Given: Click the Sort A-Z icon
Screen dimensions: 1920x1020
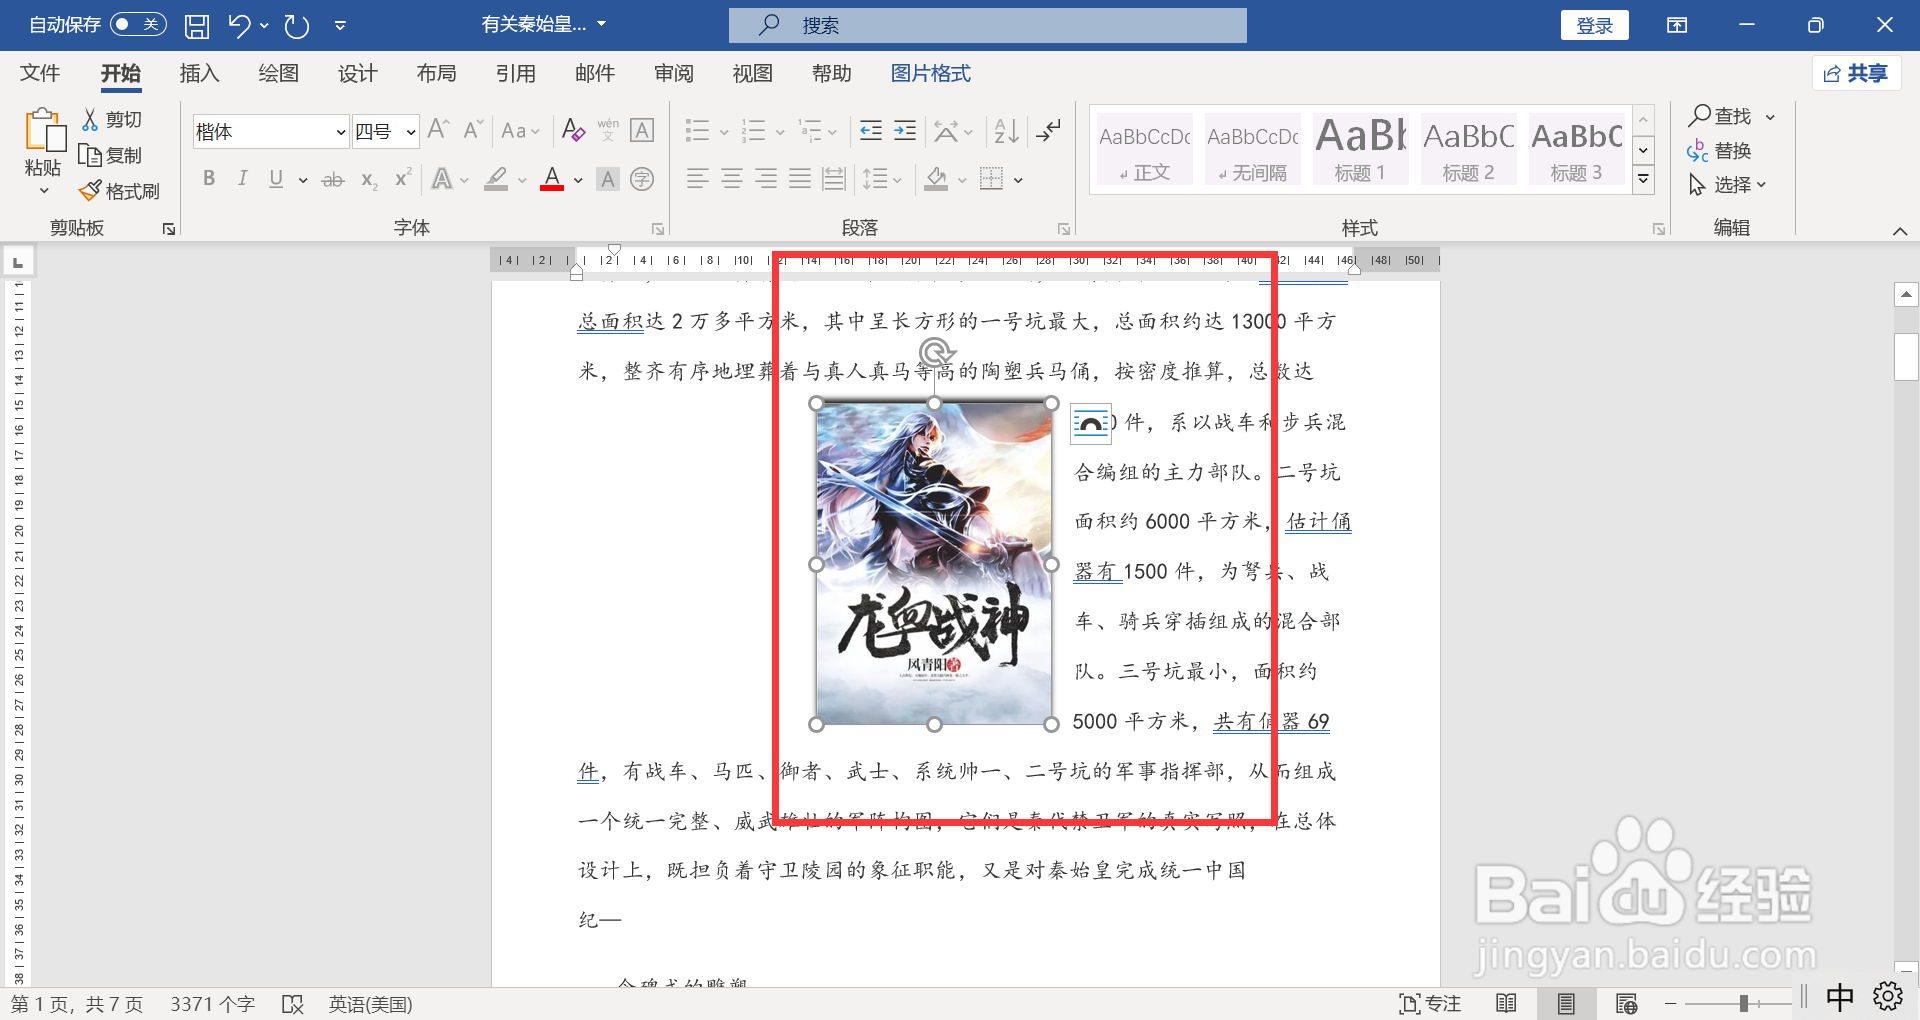Looking at the screenshot, I should 1006,131.
